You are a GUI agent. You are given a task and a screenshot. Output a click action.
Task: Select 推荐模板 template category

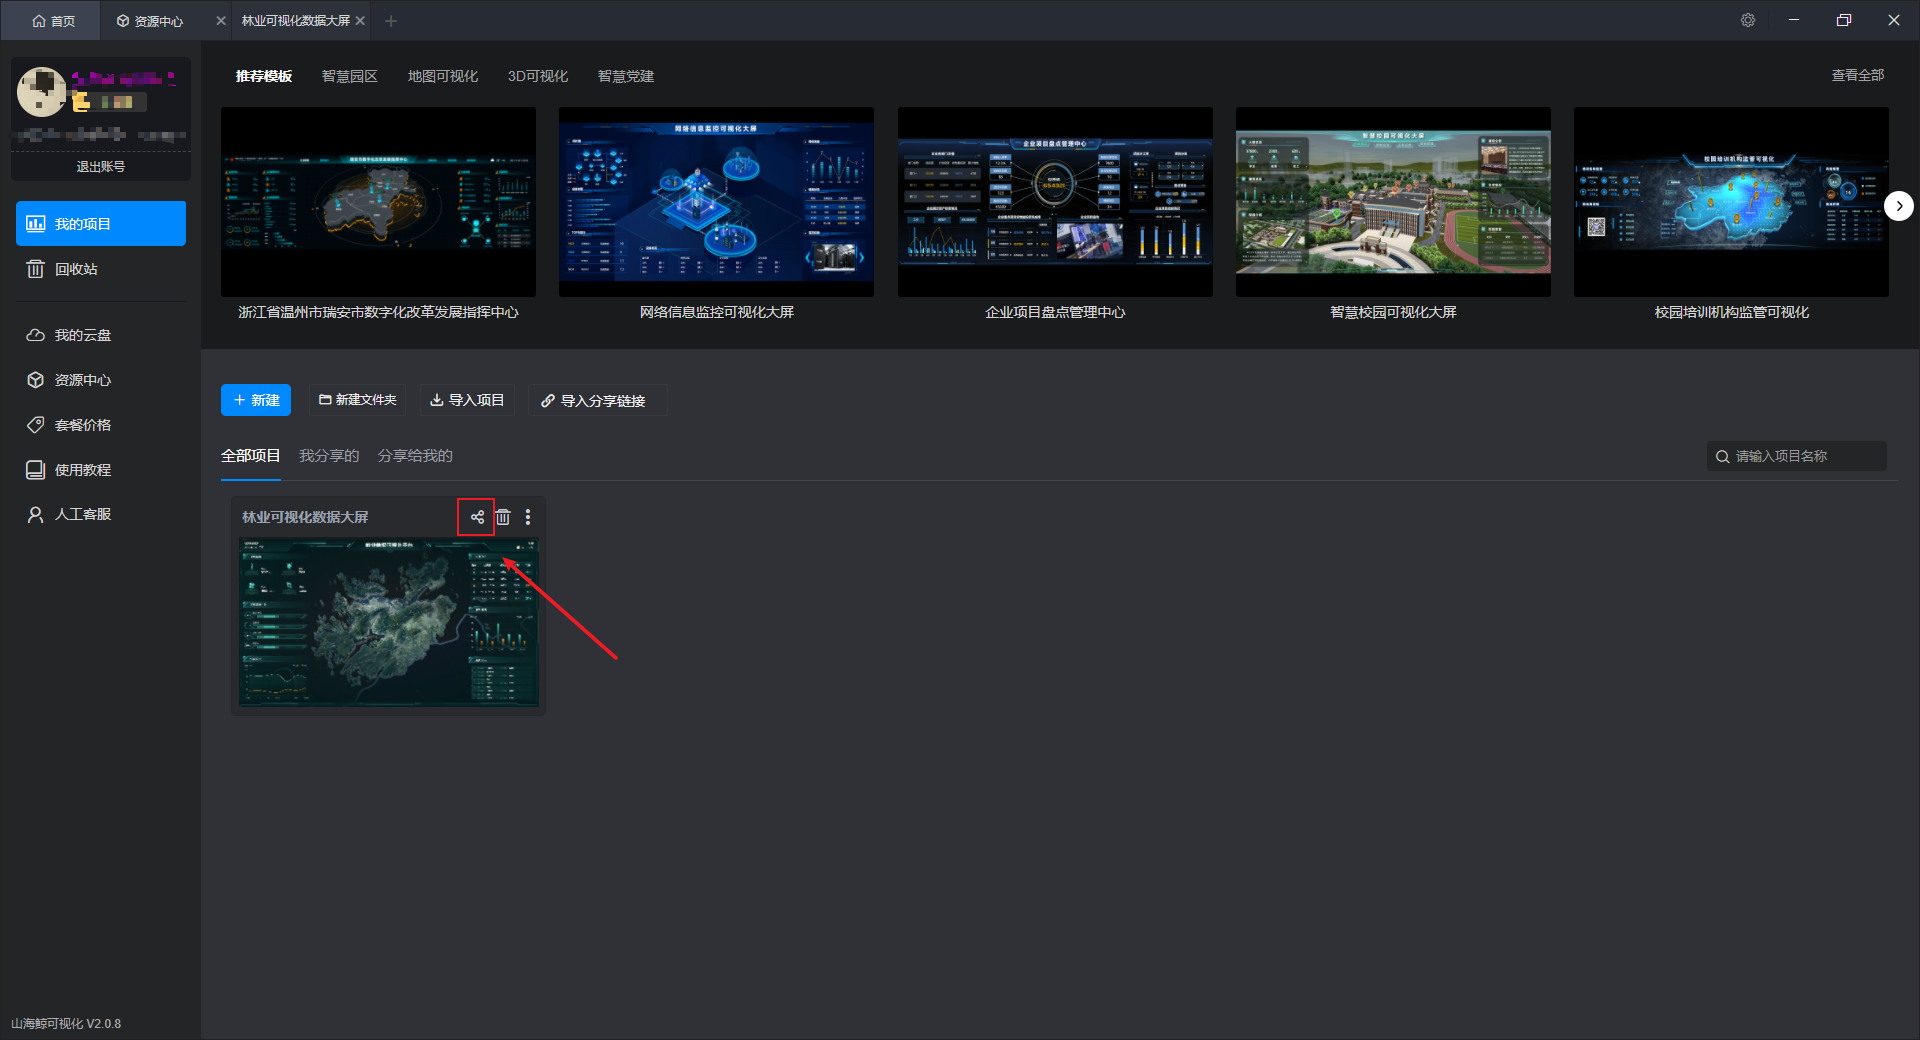click(x=264, y=76)
